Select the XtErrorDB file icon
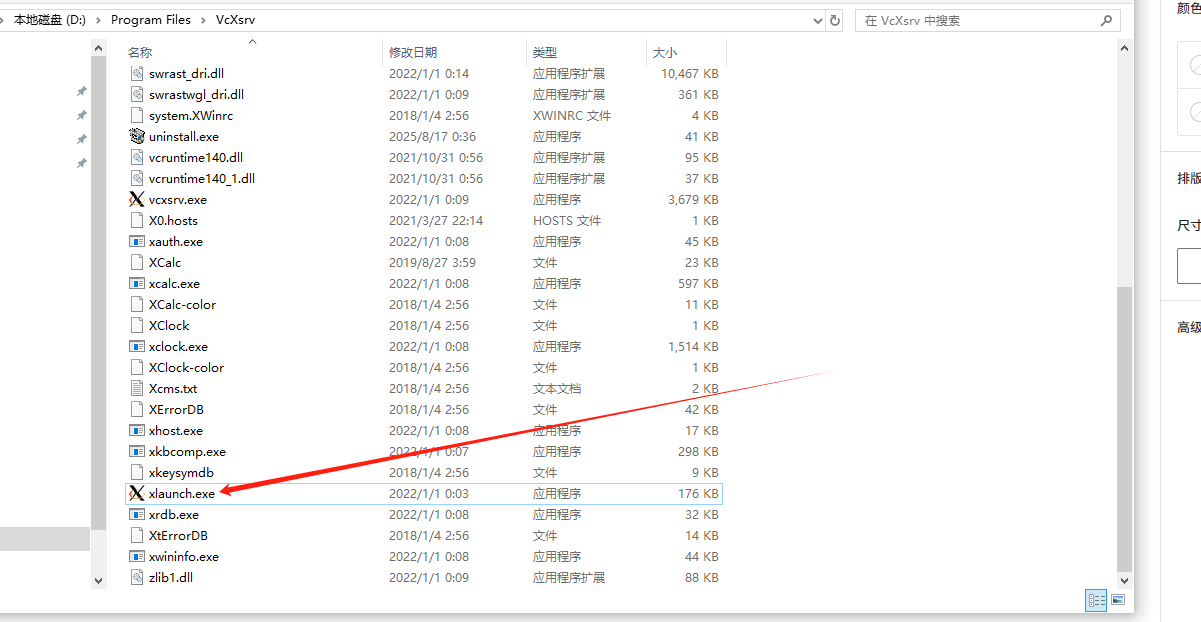The width and height of the screenshot is (1201, 622). tap(138, 536)
